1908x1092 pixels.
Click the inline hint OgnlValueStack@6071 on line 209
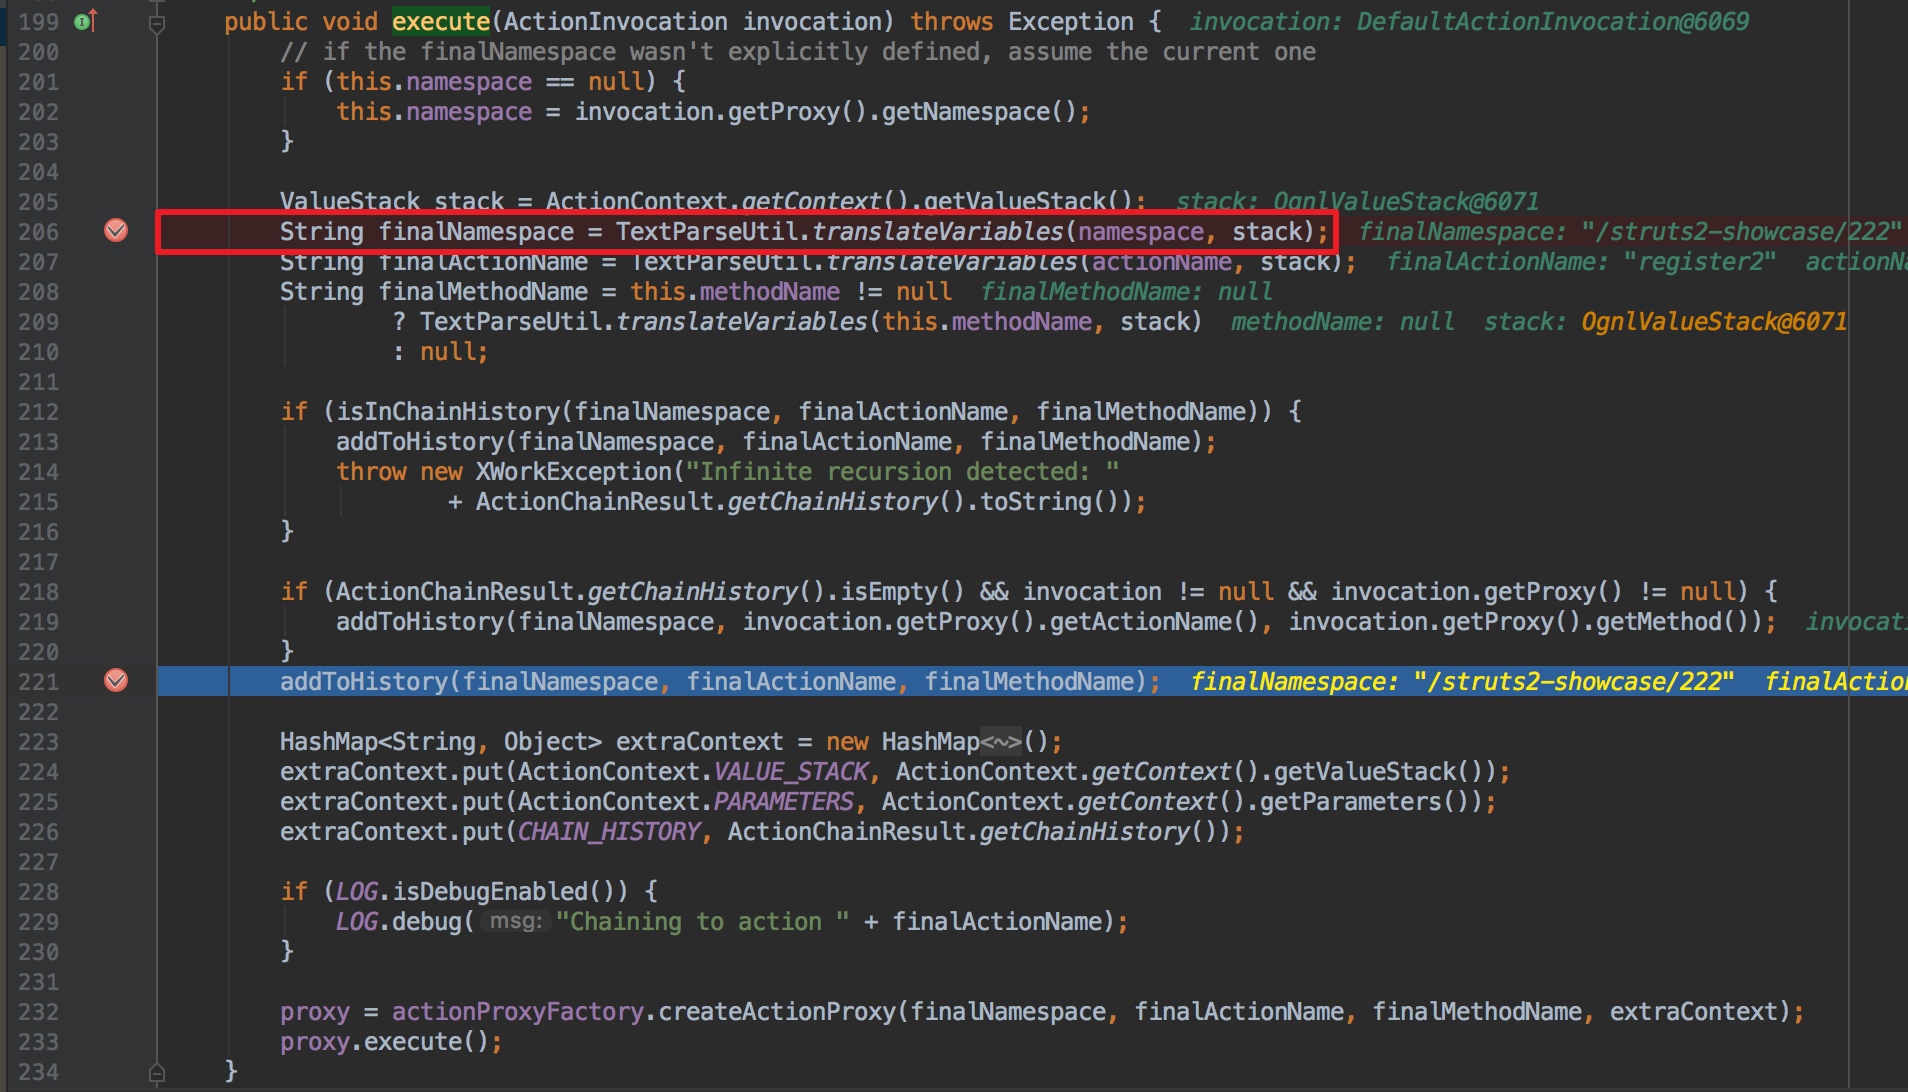pyautogui.click(x=1713, y=321)
